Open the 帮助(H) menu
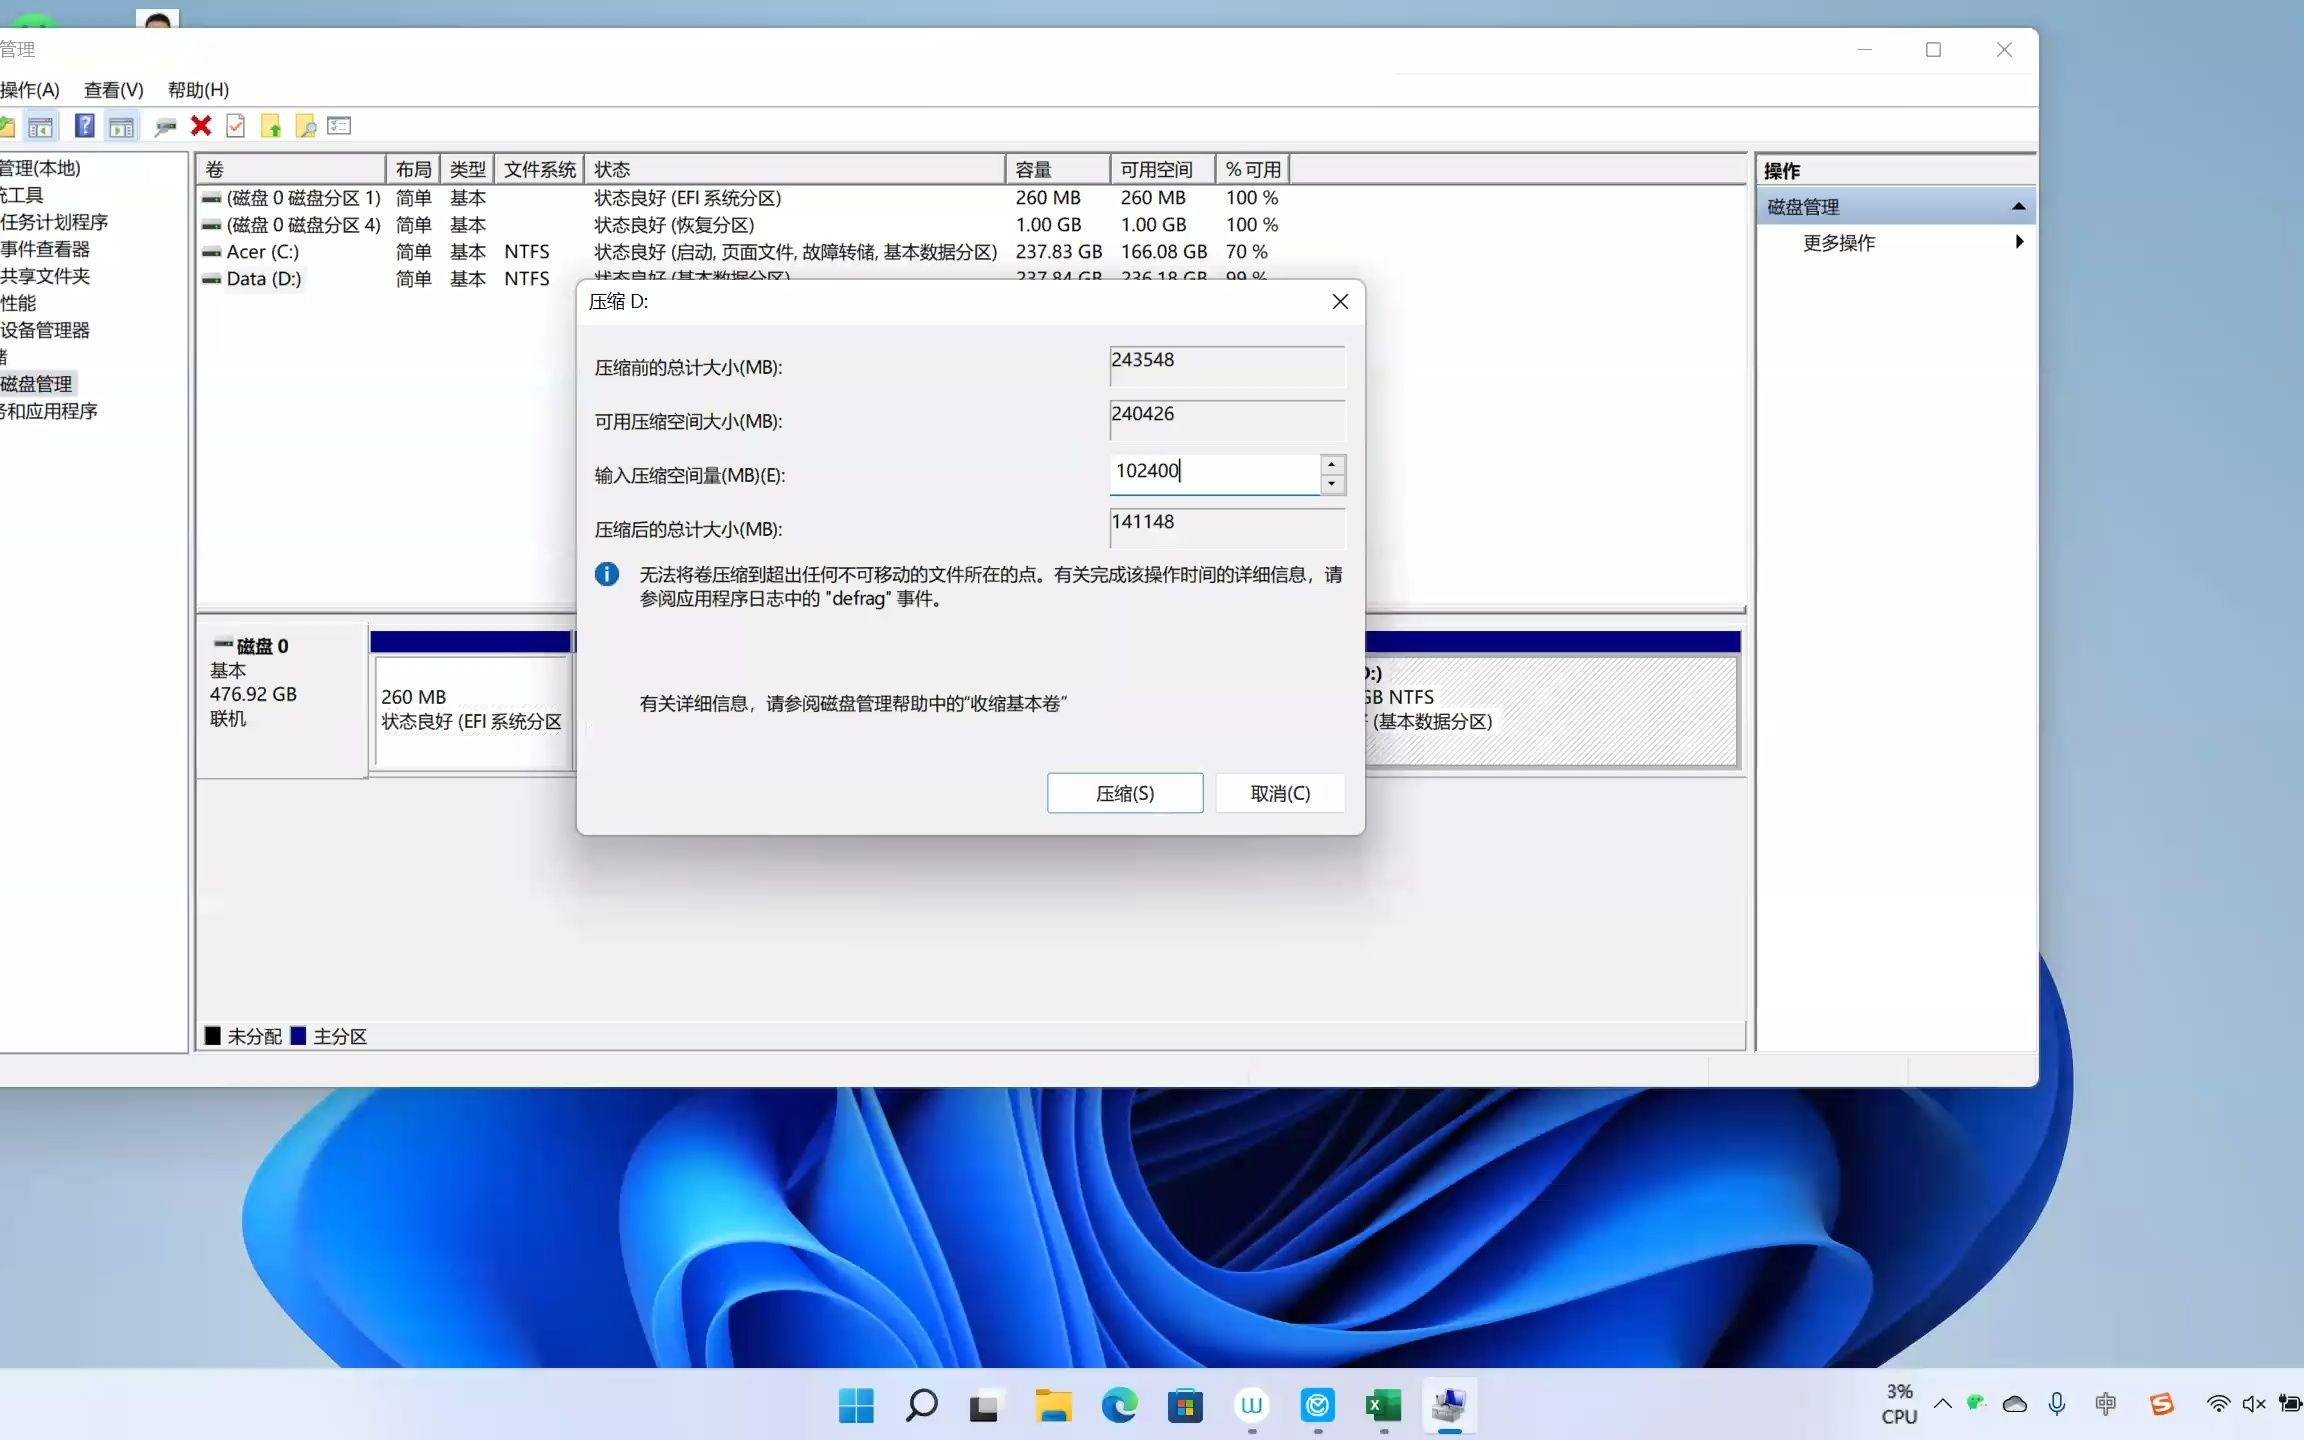Image resolution: width=2304 pixels, height=1440 pixels. tap(198, 90)
